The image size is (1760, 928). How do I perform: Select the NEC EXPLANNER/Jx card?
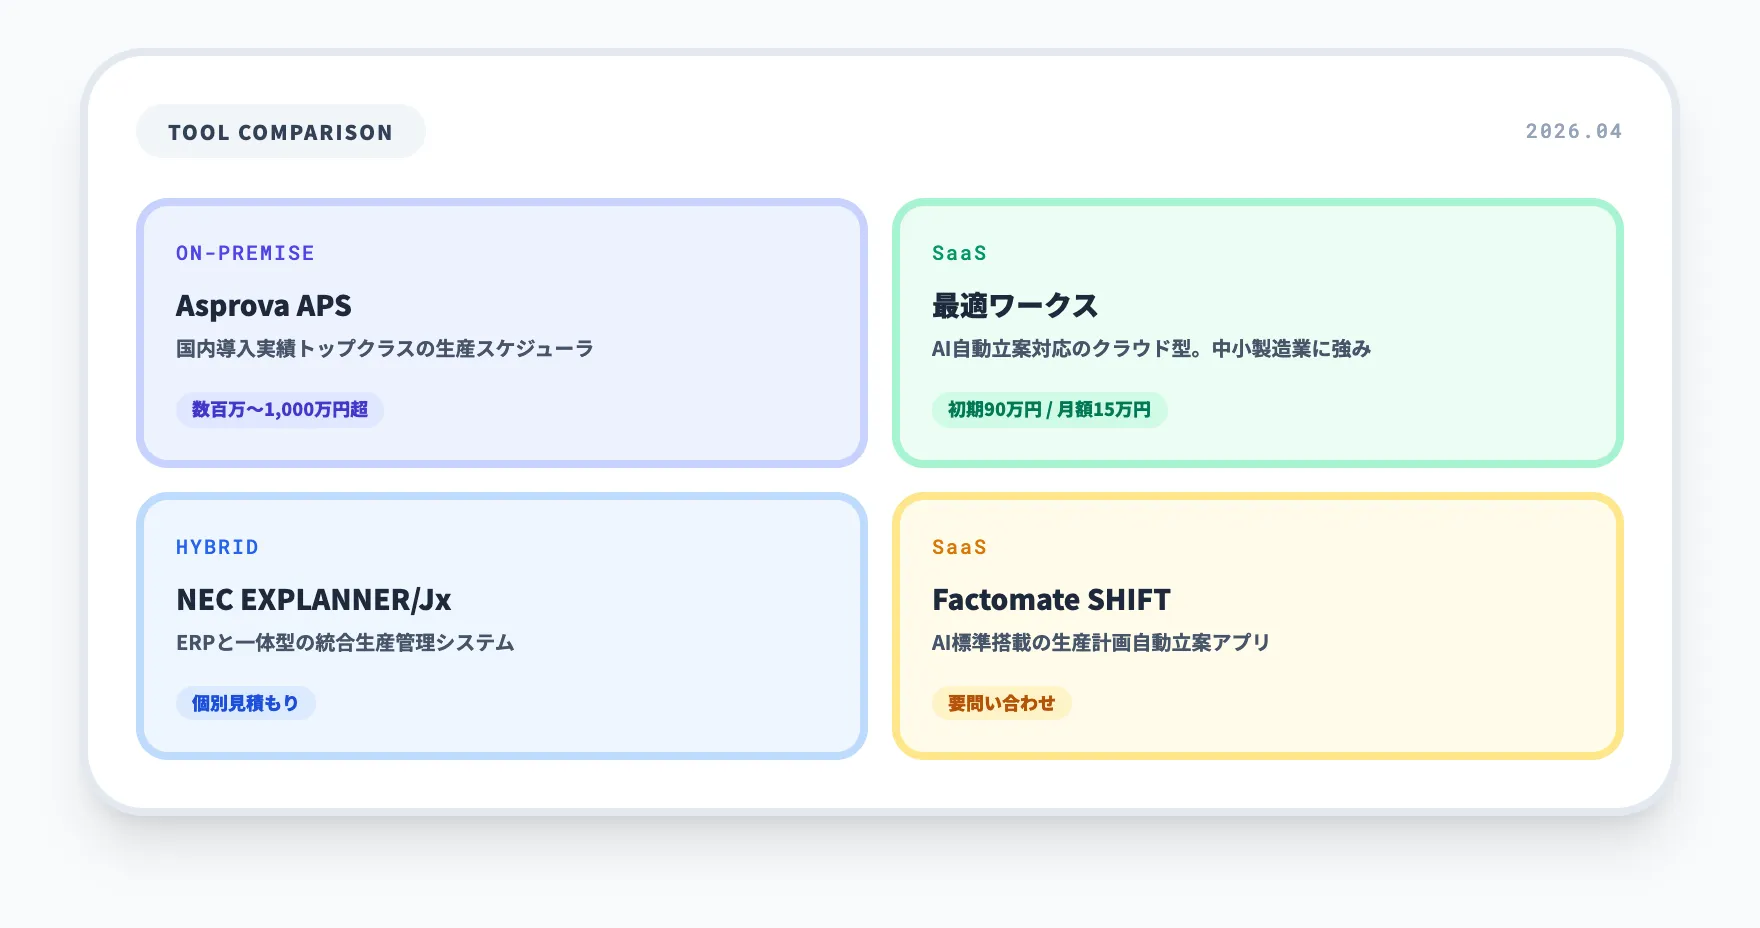(x=500, y=625)
